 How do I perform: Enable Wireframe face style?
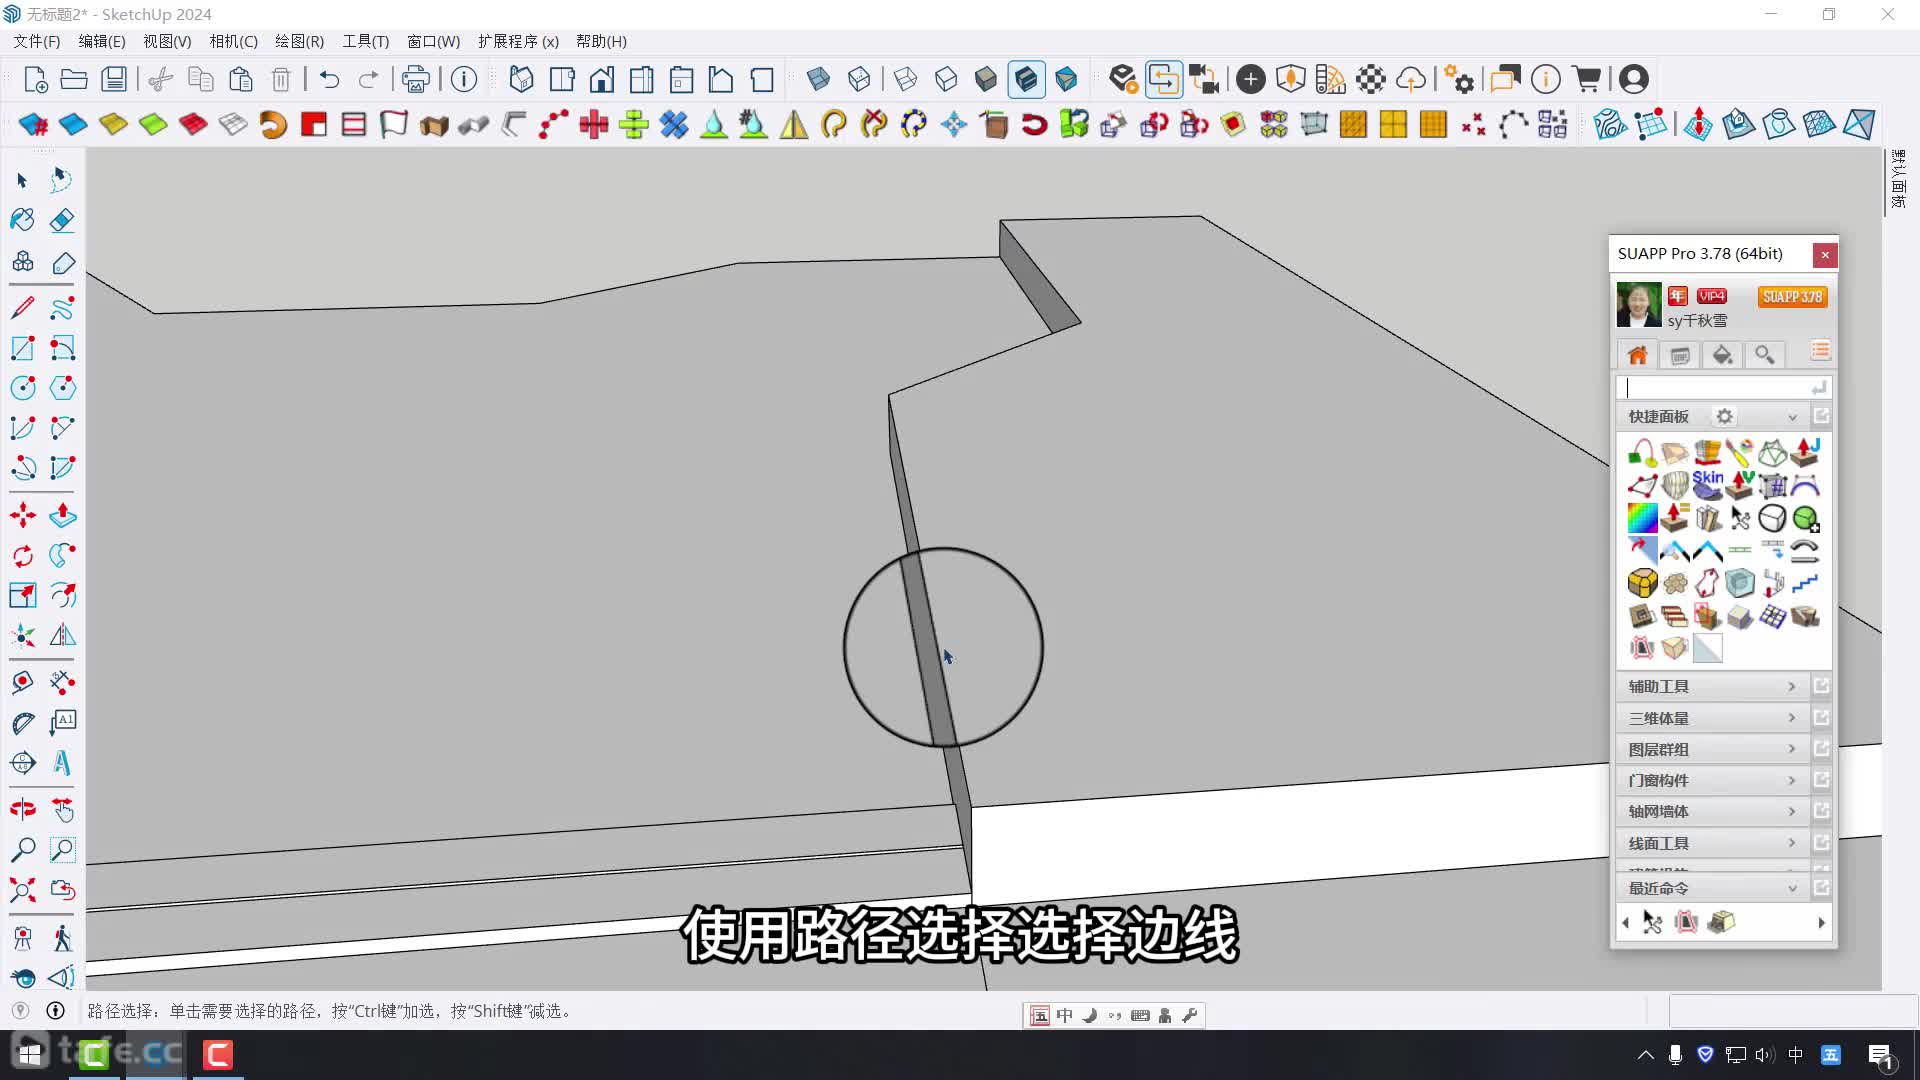pos(905,79)
